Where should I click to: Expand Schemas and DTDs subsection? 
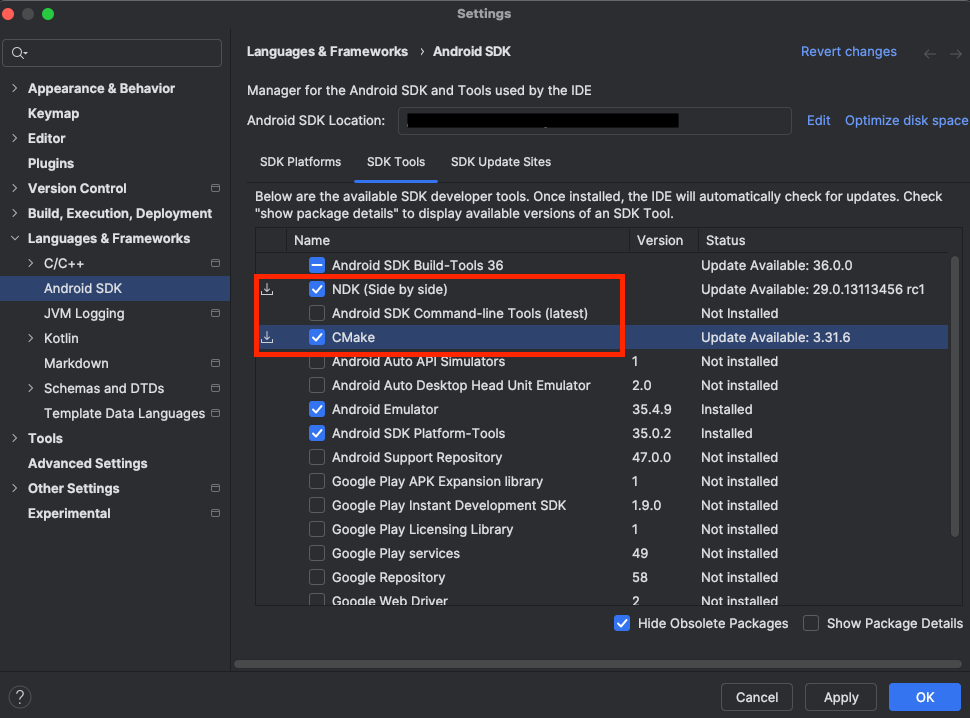click(31, 388)
